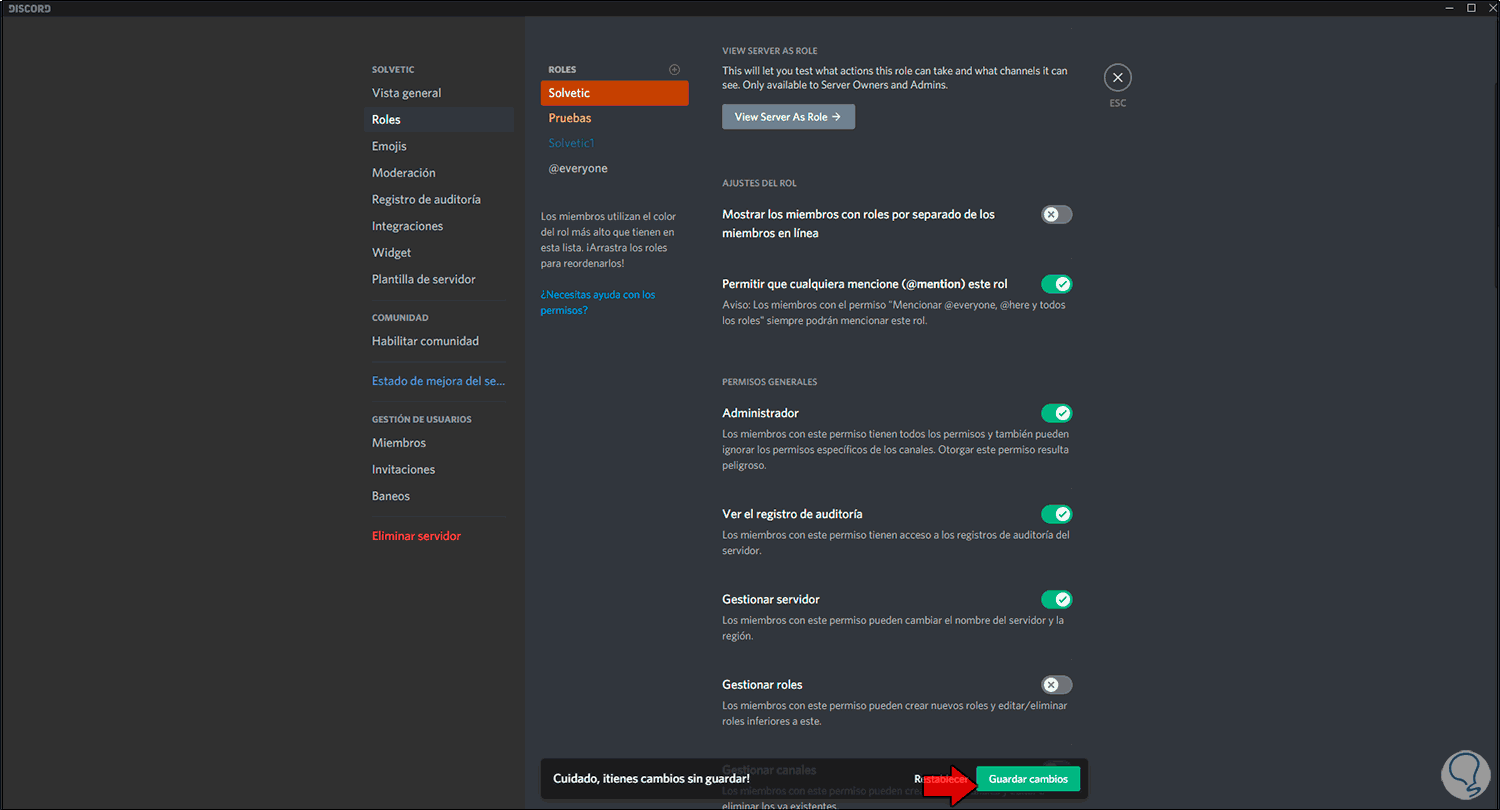Open the permissions help link
1500x810 pixels.
[598, 302]
